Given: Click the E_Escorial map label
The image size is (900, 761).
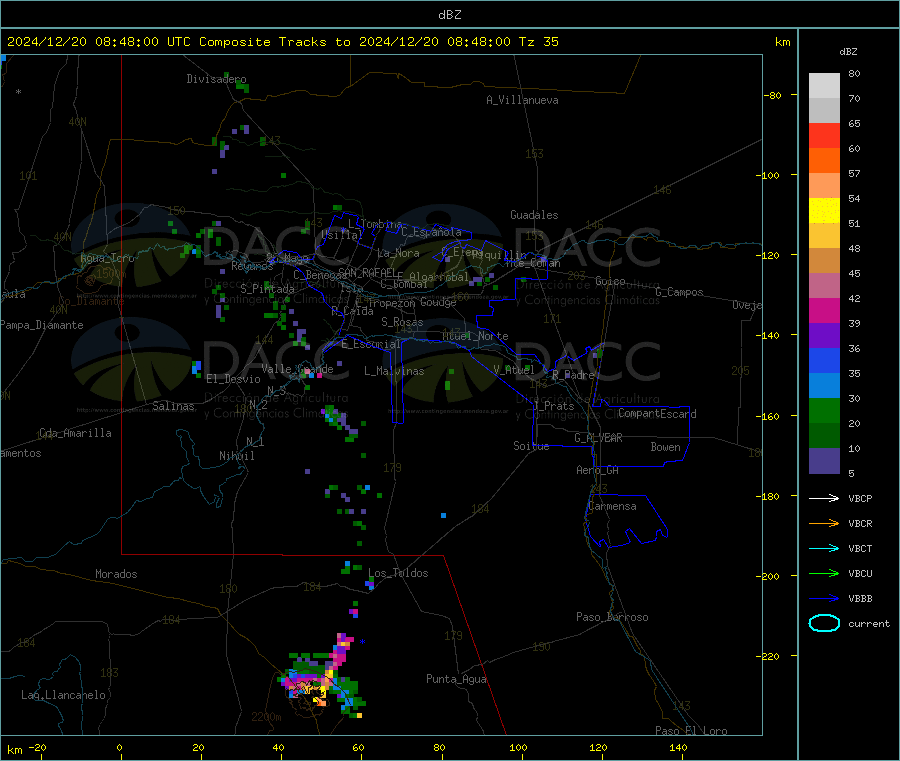Looking at the screenshot, I should (371, 344).
